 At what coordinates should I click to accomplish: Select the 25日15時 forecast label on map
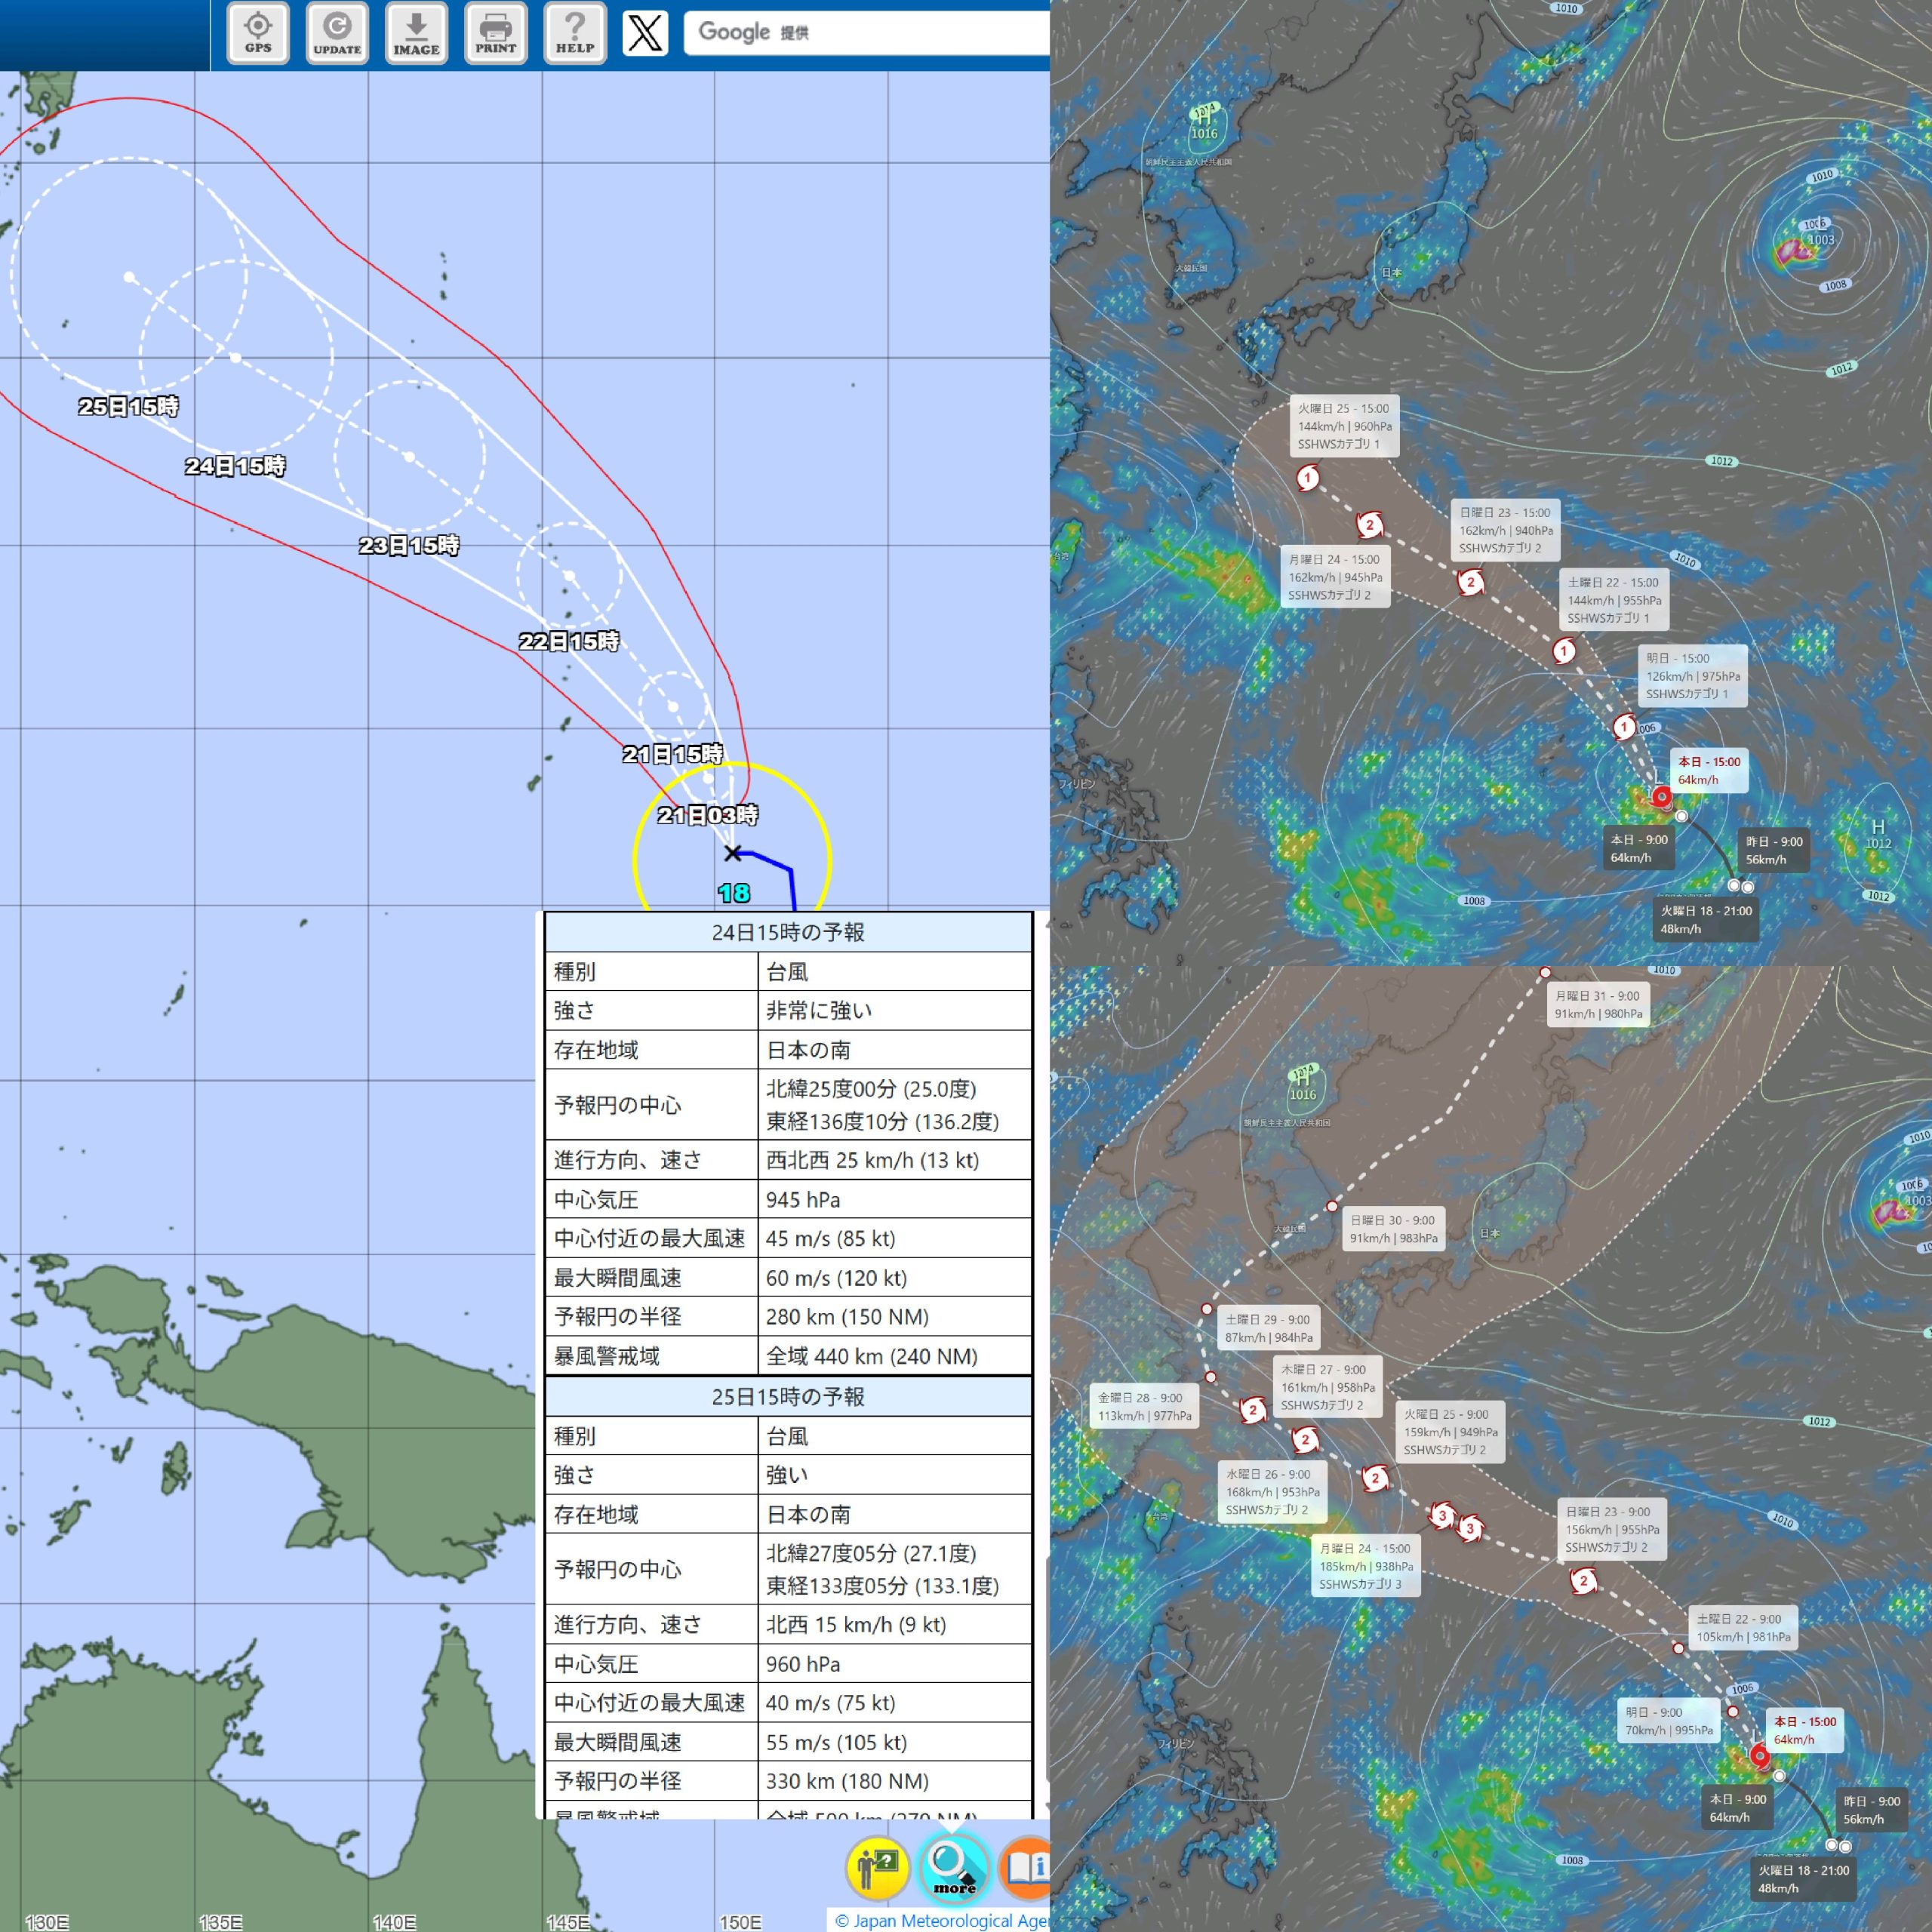[x=129, y=407]
